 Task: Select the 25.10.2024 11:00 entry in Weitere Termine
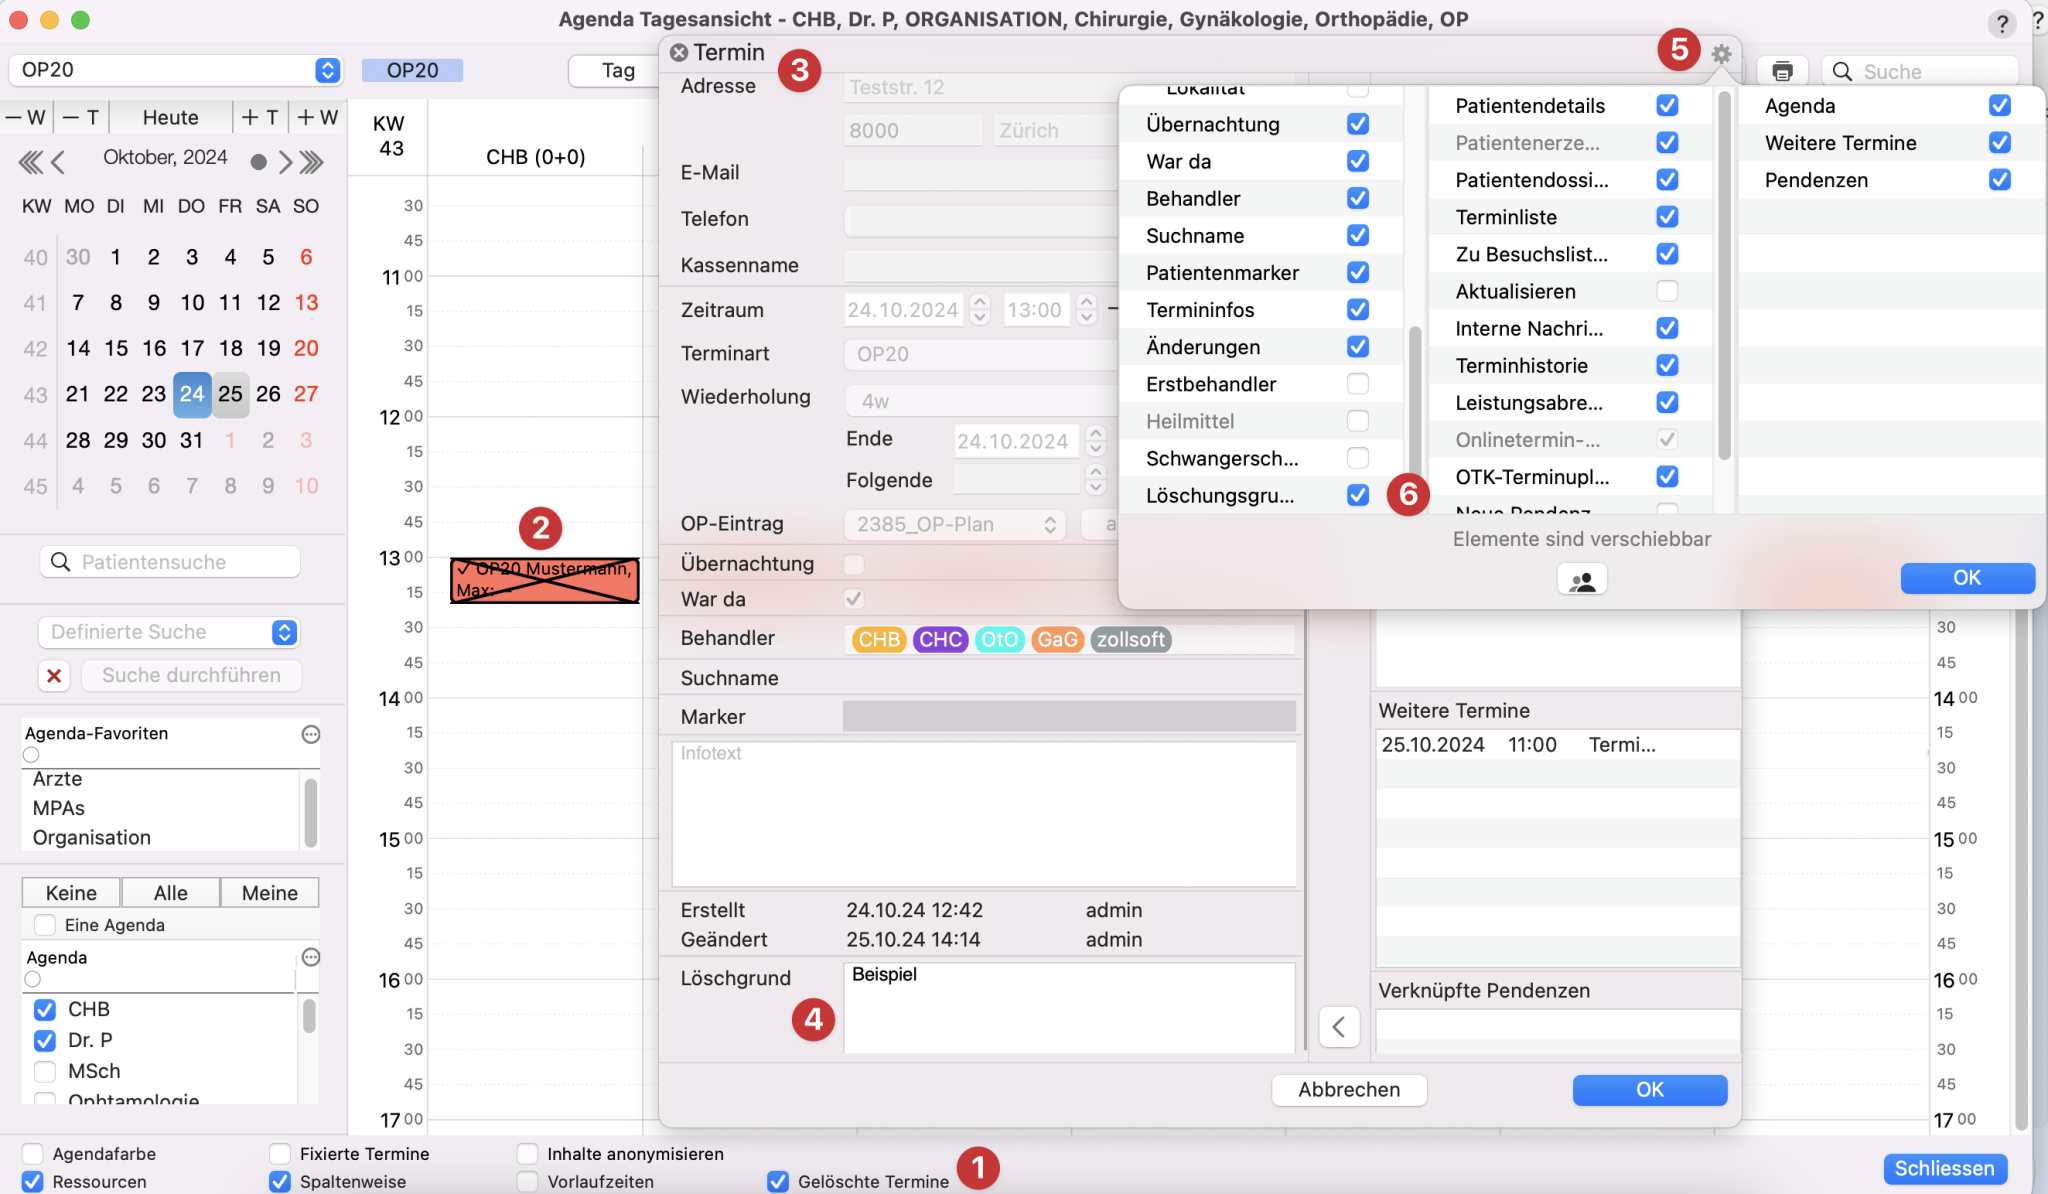tap(1557, 744)
